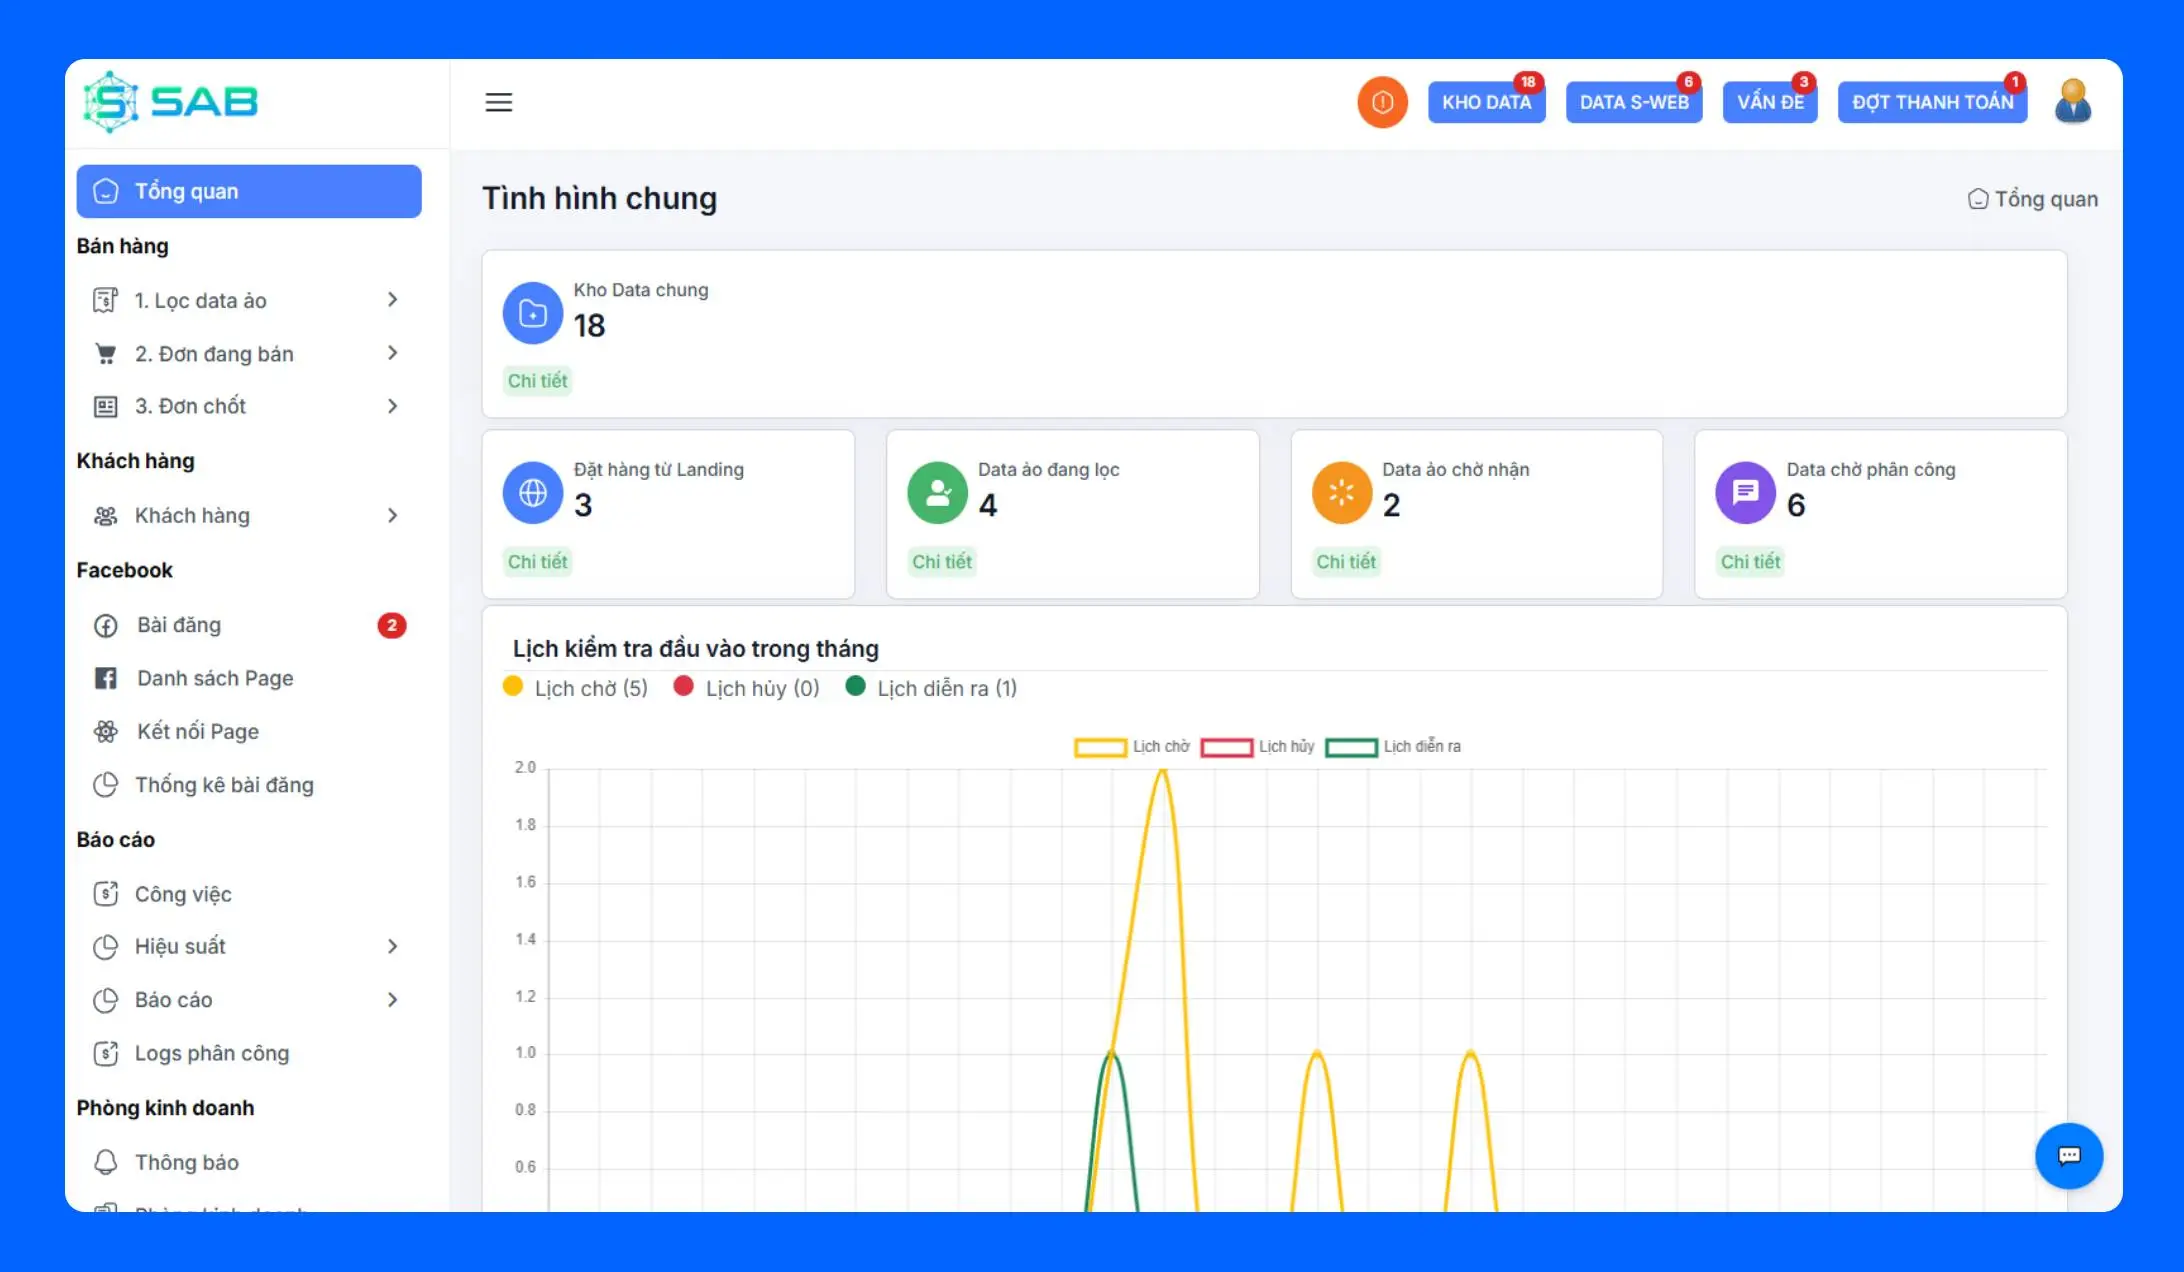Open Chi tiết on the Data chờ phân công card
The height and width of the screenshot is (1272, 2184).
click(1750, 562)
